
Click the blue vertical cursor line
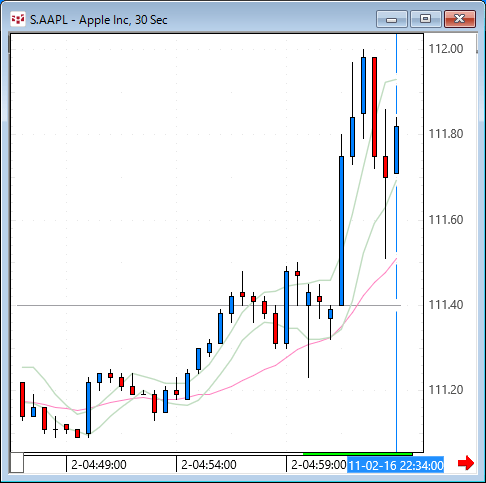pos(396,243)
